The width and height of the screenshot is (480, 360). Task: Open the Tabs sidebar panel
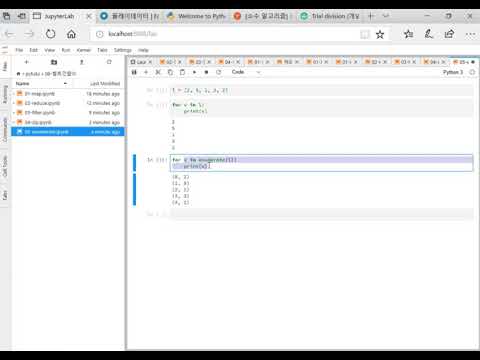[x=5, y=195]
